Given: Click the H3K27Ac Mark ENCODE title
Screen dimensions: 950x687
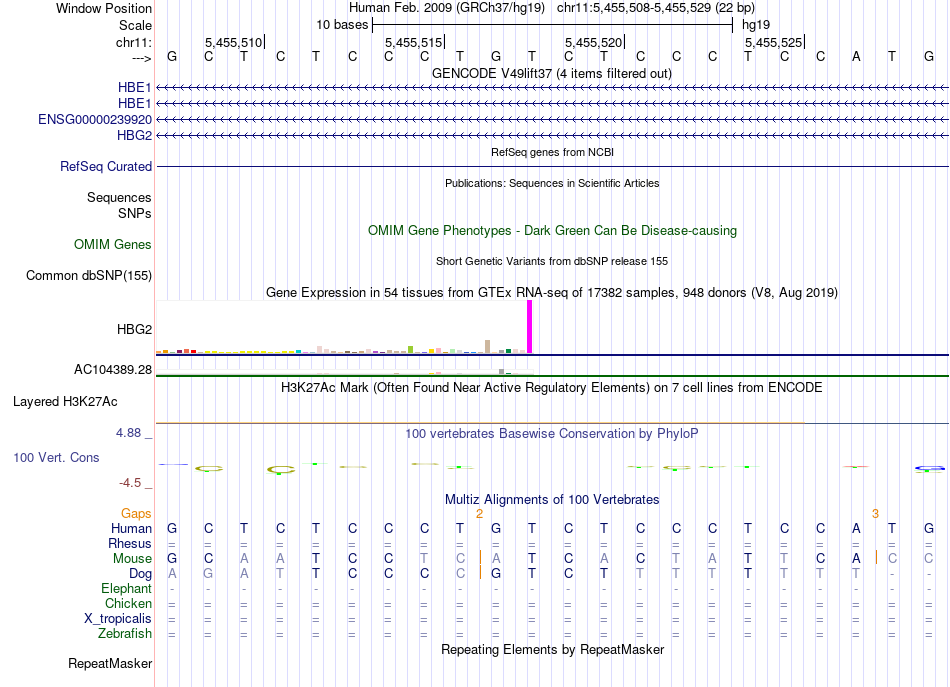Looking at the screenshot, I should click(x=552, y=387).
